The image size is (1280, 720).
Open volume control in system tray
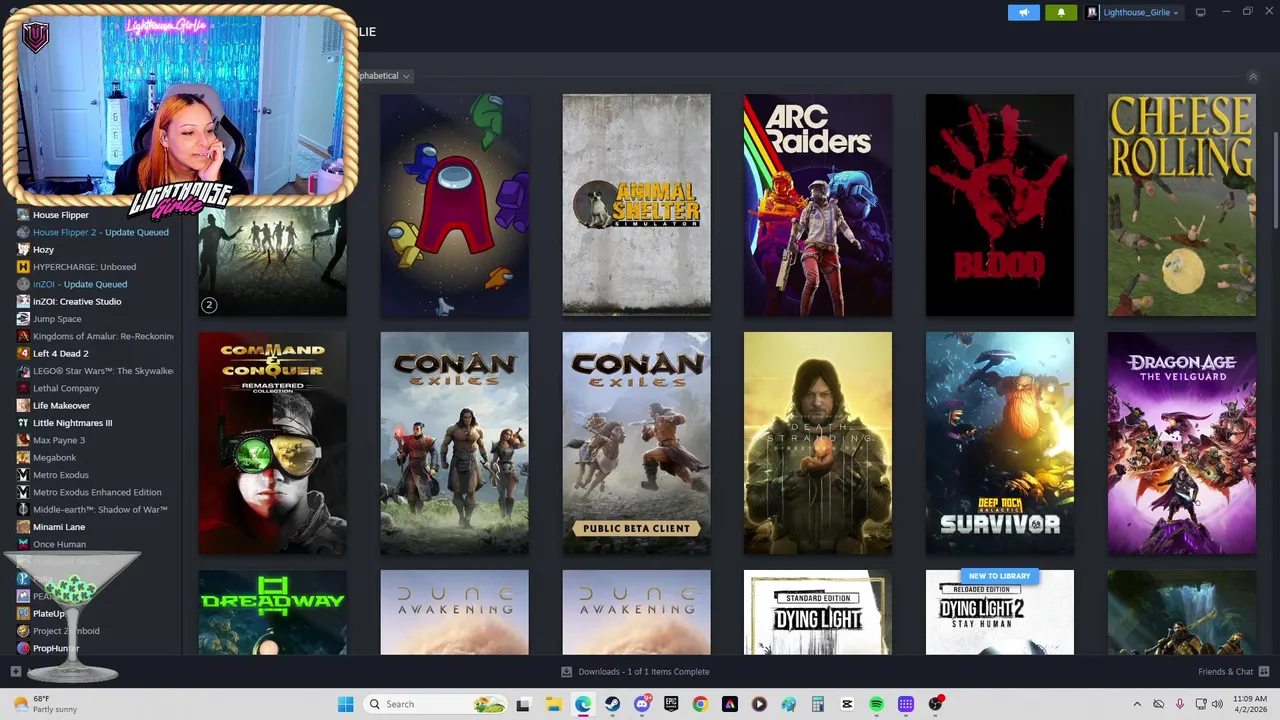pos(1217,704)
